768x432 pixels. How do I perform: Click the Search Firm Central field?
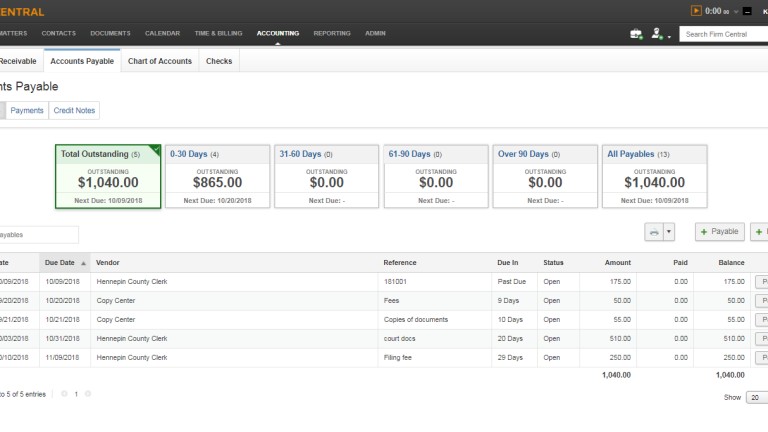(722, 33)
